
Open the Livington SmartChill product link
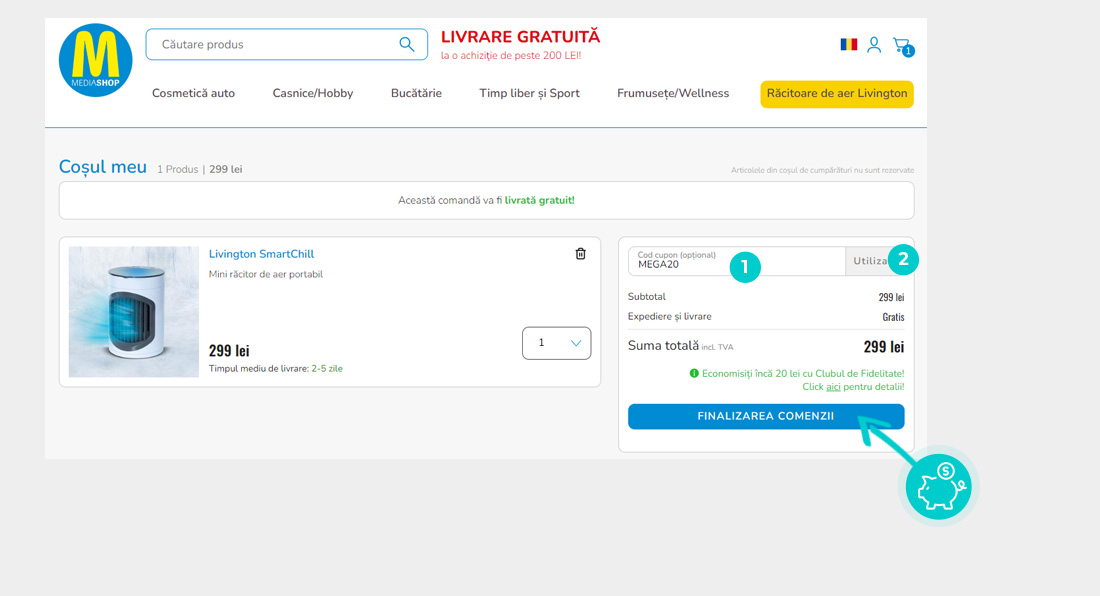(x=262, y=254)
